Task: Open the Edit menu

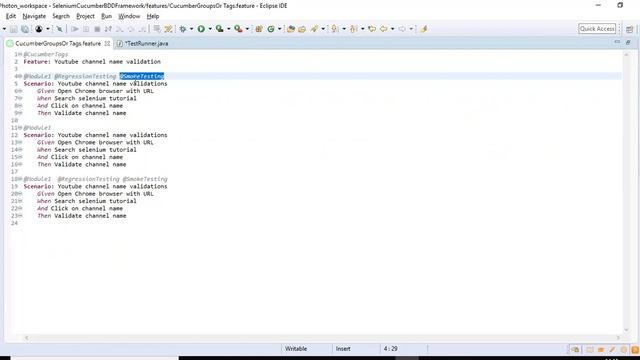Action: 11,16
